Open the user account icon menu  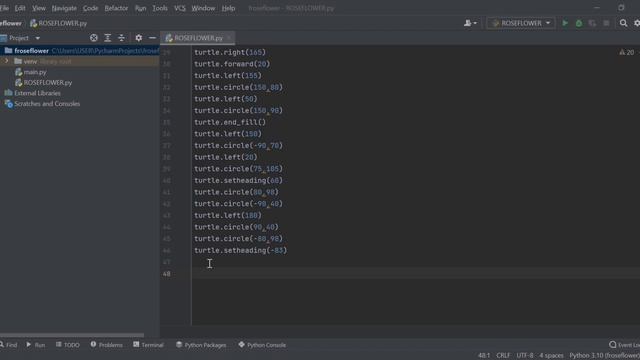[x=470, y=23]
